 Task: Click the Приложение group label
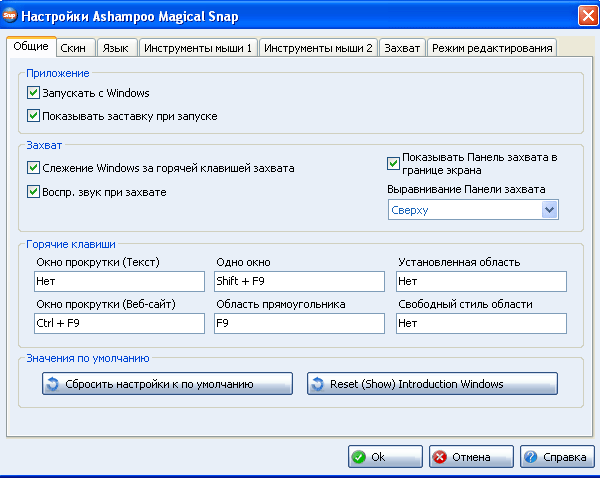pos(58,73)
